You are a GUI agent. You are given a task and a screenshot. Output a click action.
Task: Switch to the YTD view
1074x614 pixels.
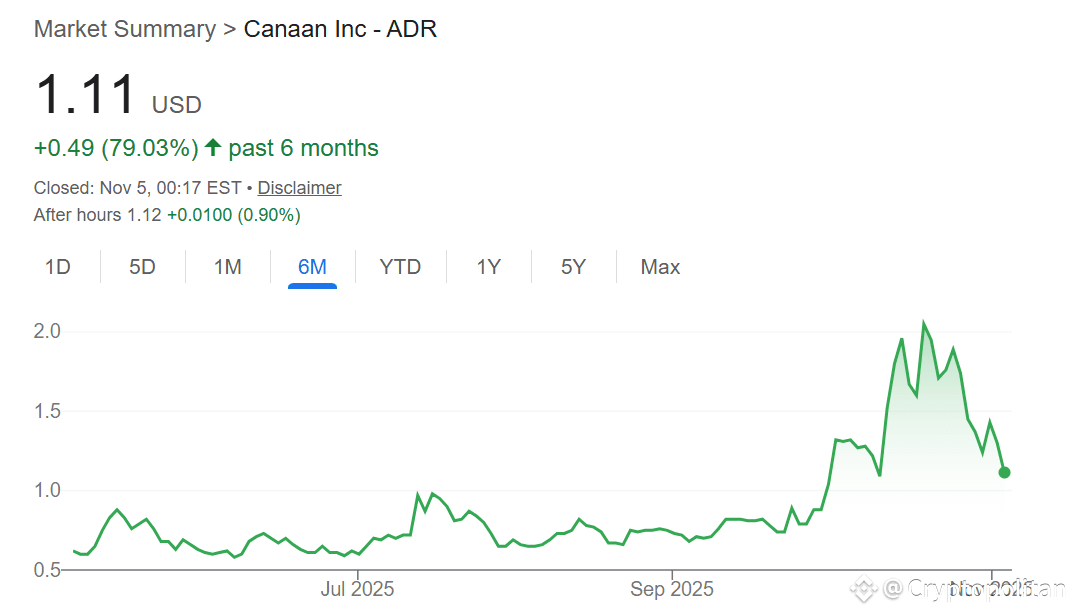click(x=400, y=266)
